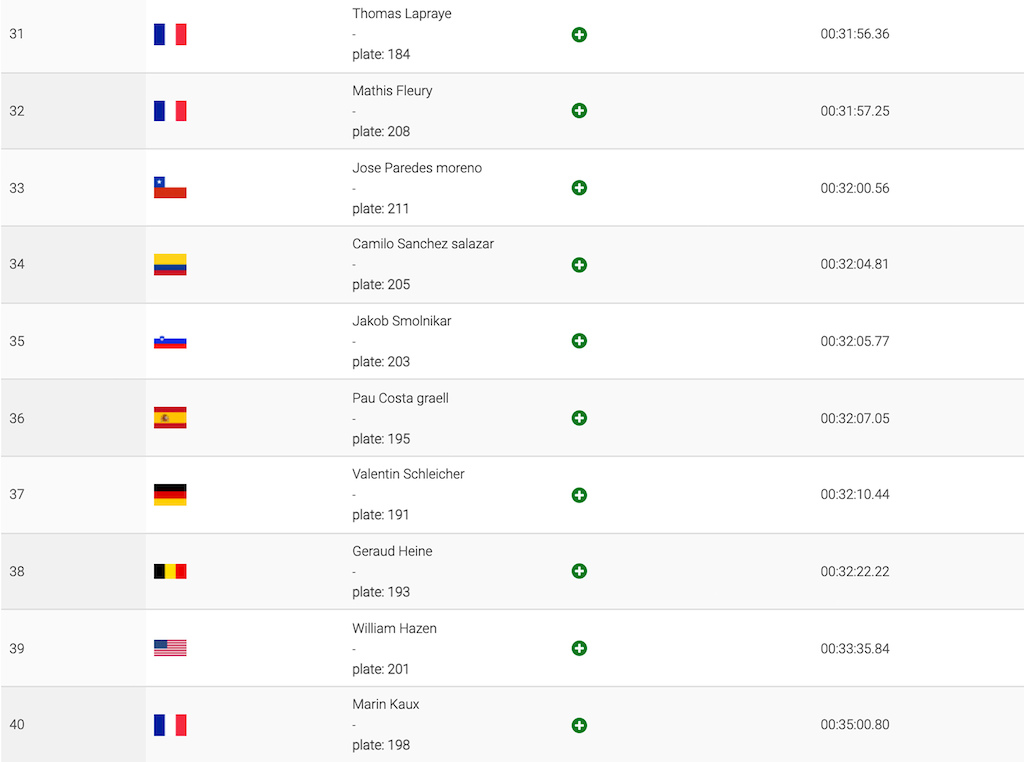
Task: Open green plus next to Camilo Sanchez salazar
Action: [x=579, y=265]
